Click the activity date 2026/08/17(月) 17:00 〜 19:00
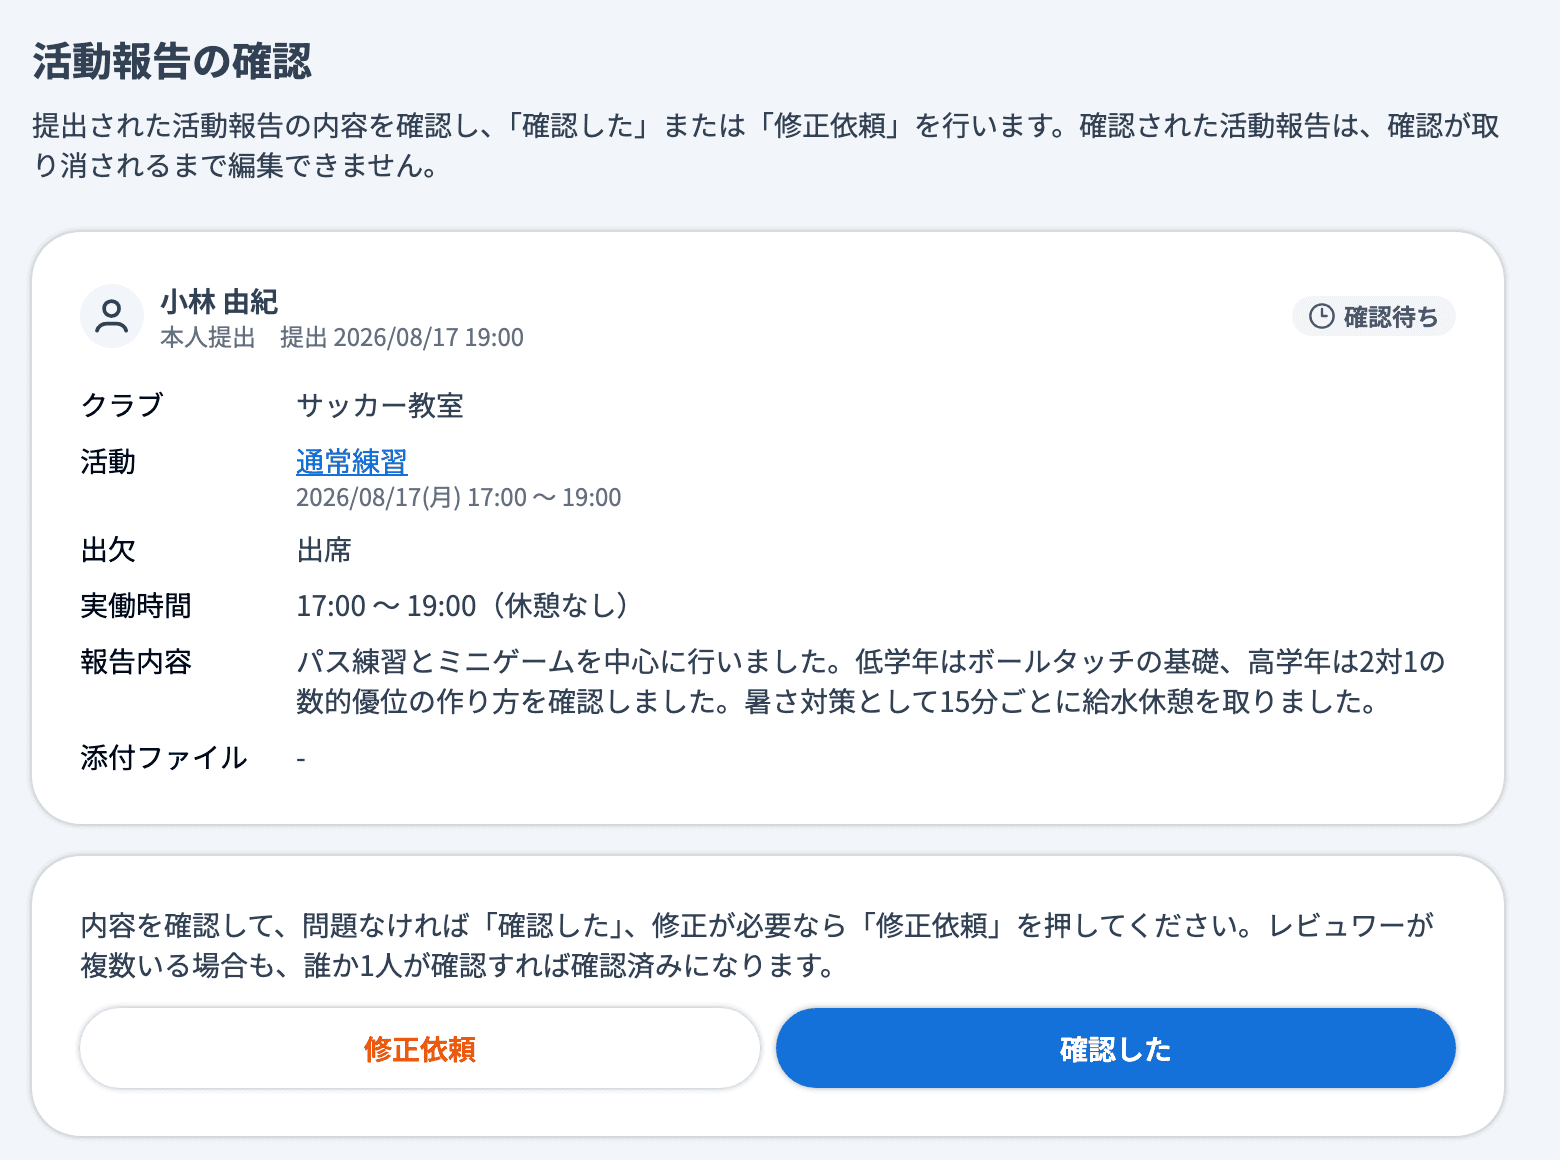Viewport: 1560px width, 1160px height. [x=459, y=498]
